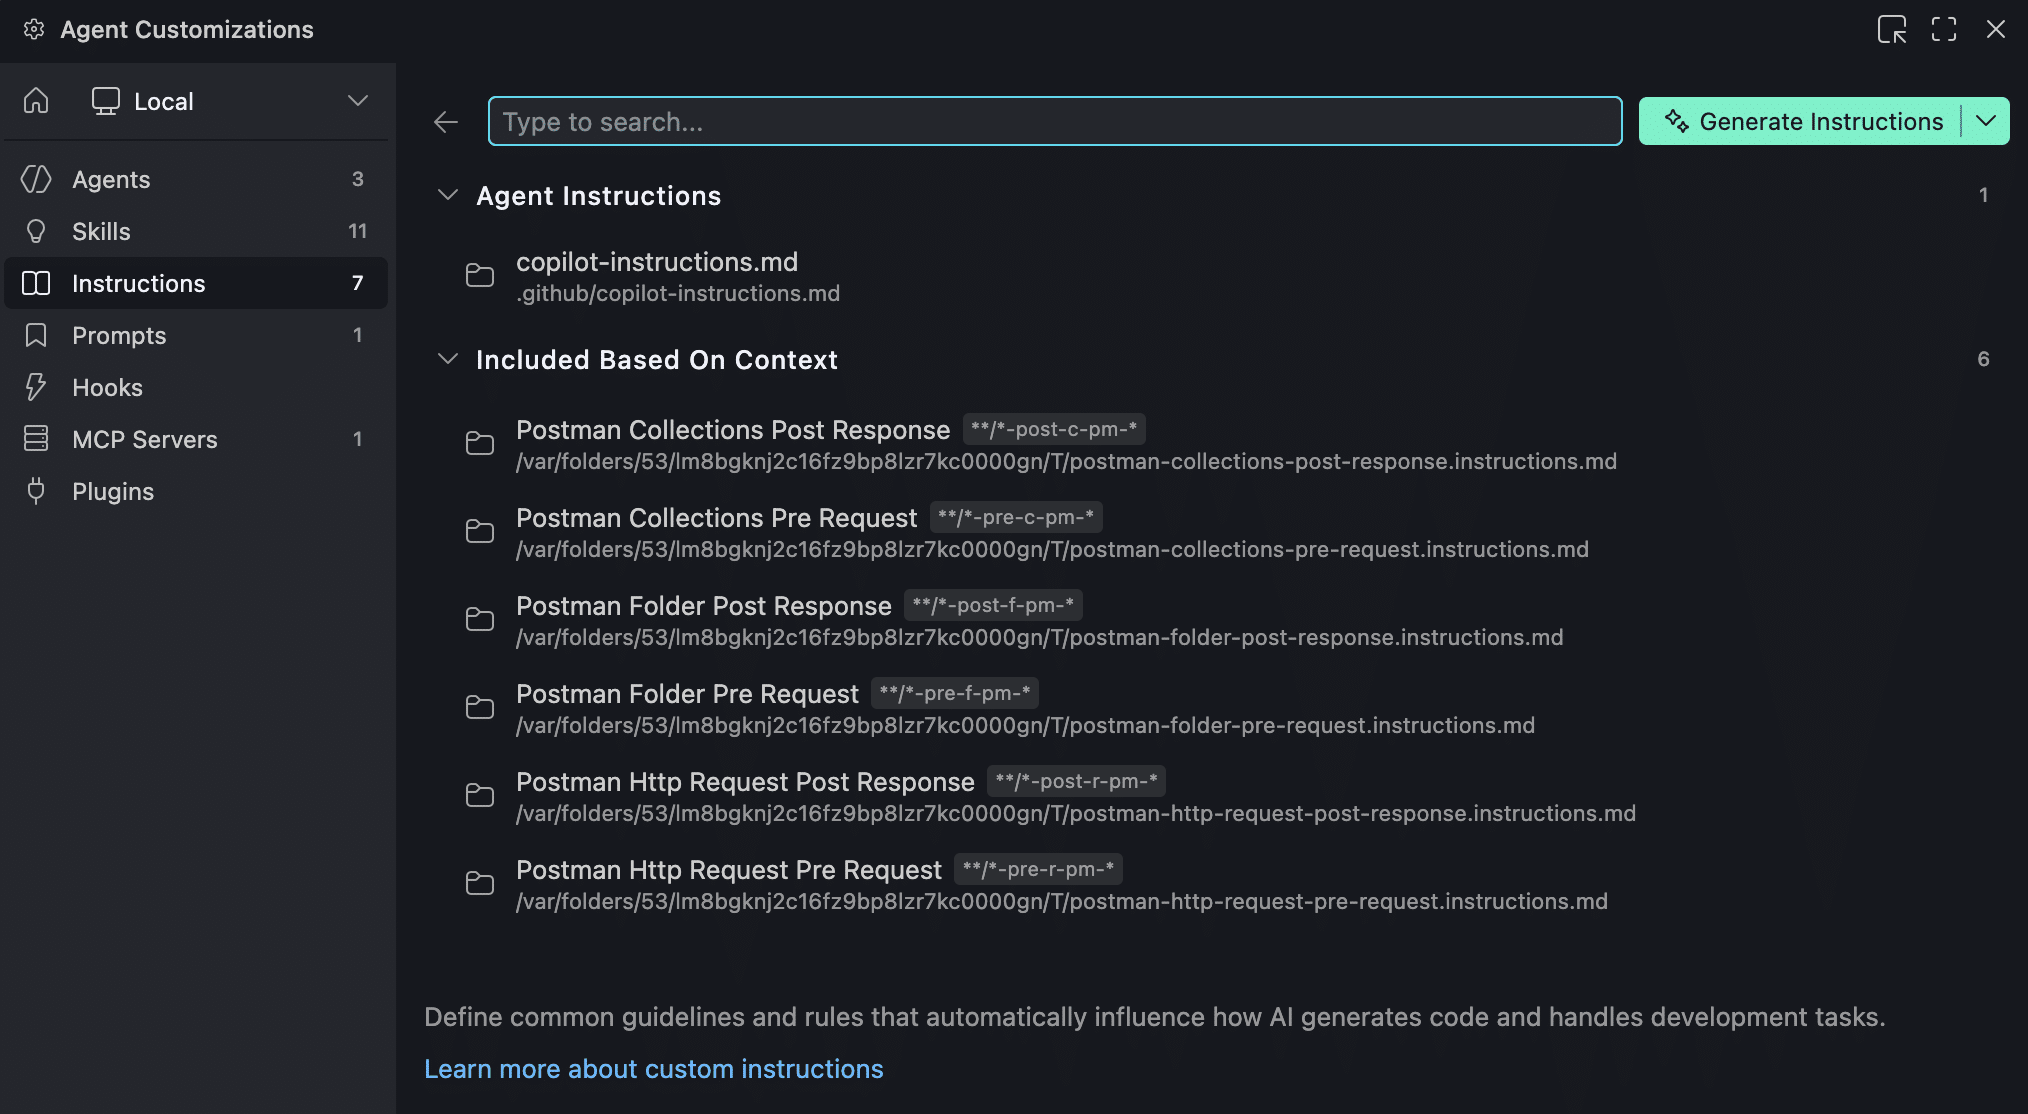Close the Agent Customizations panel

[x=1996, y=29]
